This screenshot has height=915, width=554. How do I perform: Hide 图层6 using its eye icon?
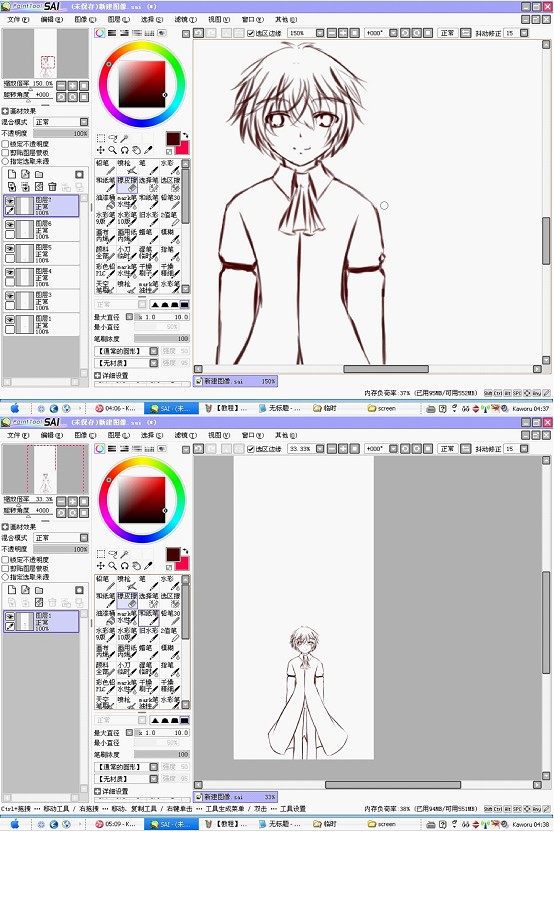point(10,225)
